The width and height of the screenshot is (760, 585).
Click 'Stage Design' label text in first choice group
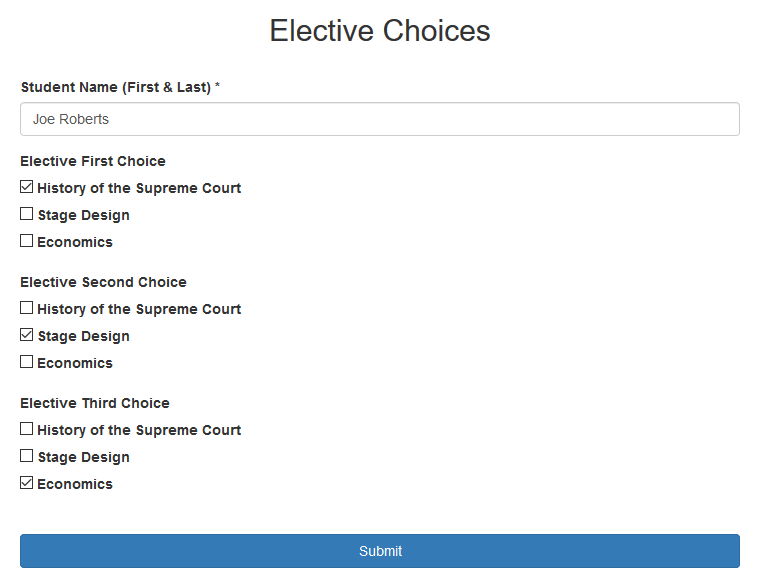tap(84, 215)
